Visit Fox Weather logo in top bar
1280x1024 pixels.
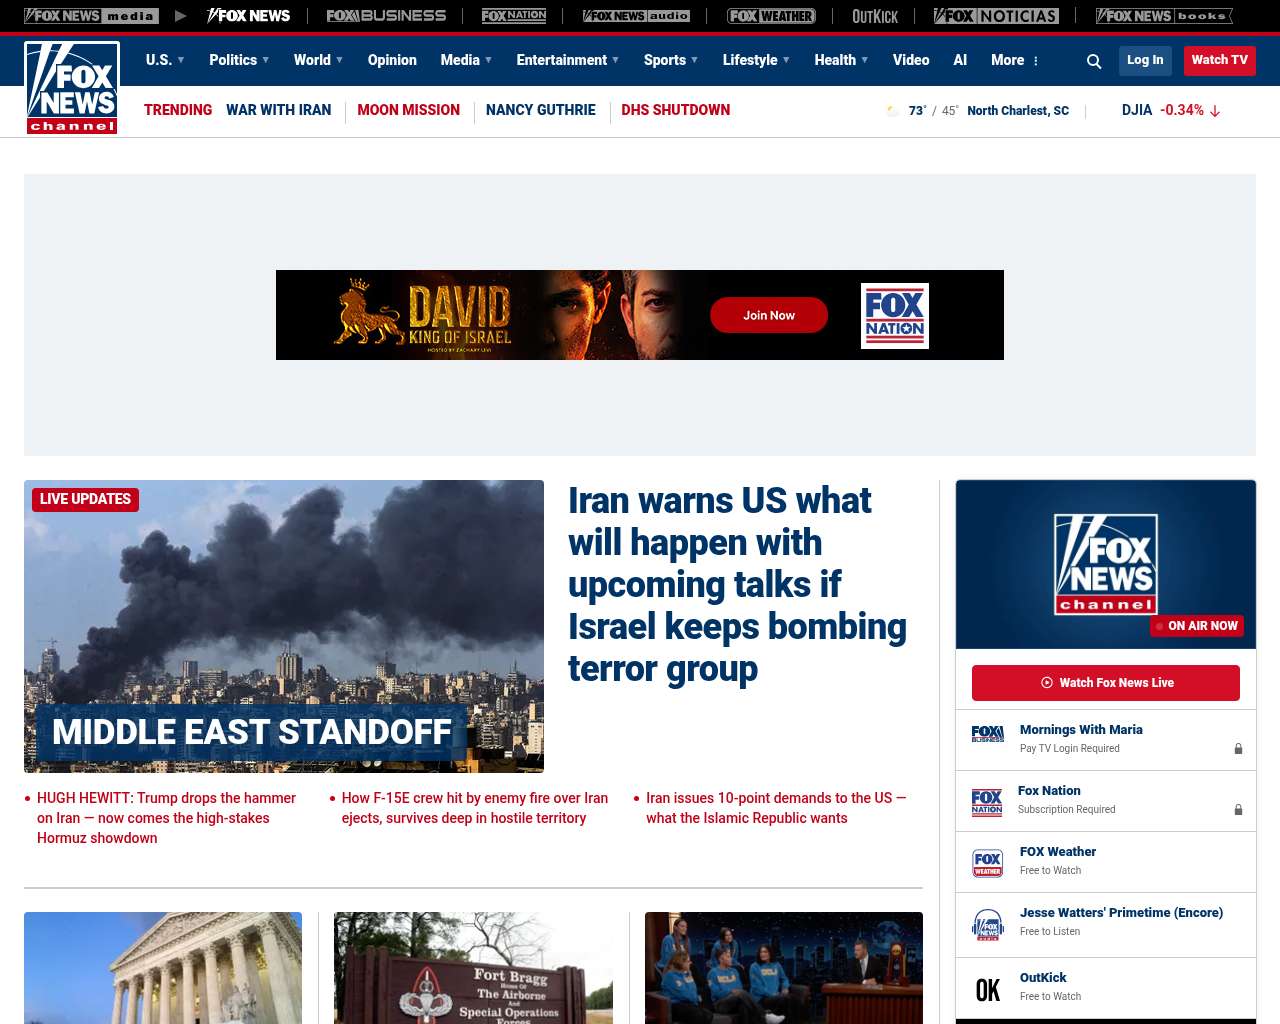click(771, 16)
